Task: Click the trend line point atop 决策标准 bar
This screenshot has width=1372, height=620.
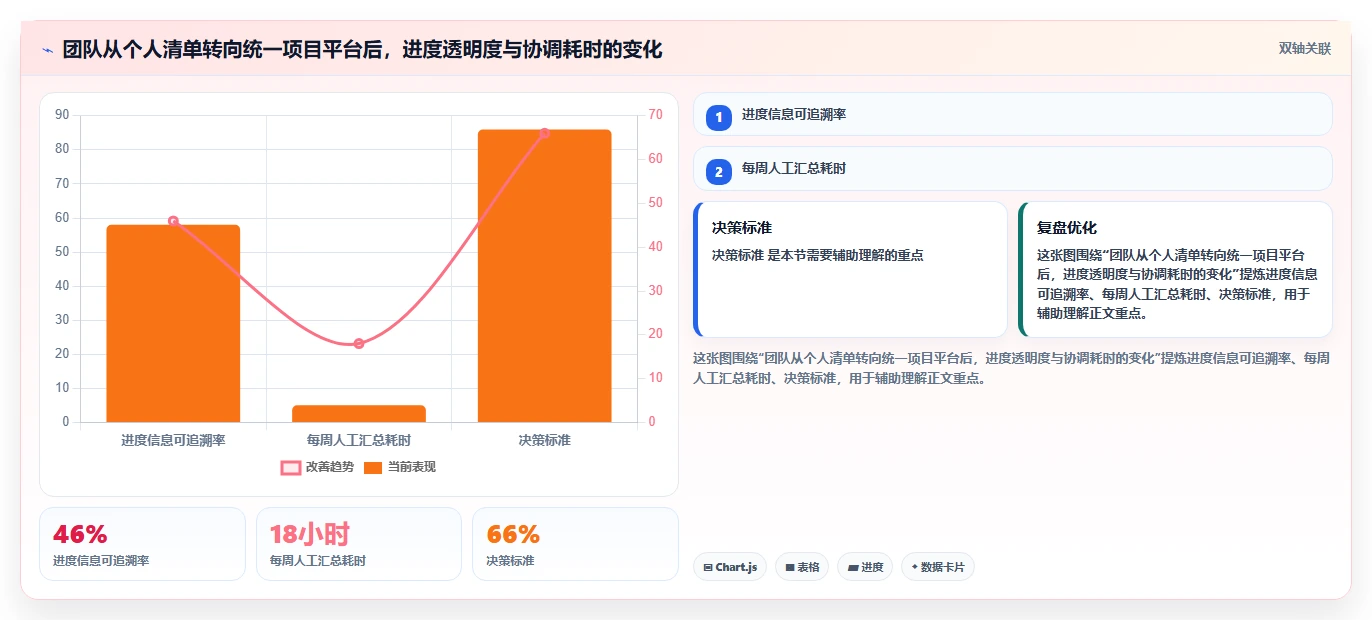Action: (545, 133)
